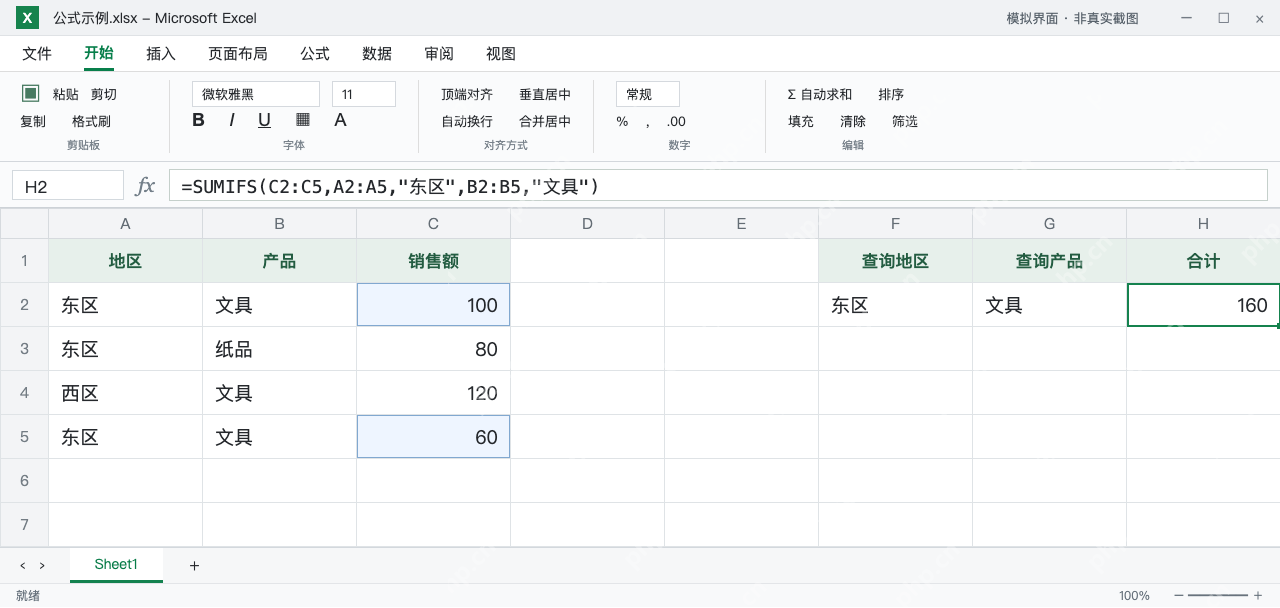Viewport: 1280px width, 608px height.
Task: Click the .00 decimal places button
Action: (x=676, y=121)
